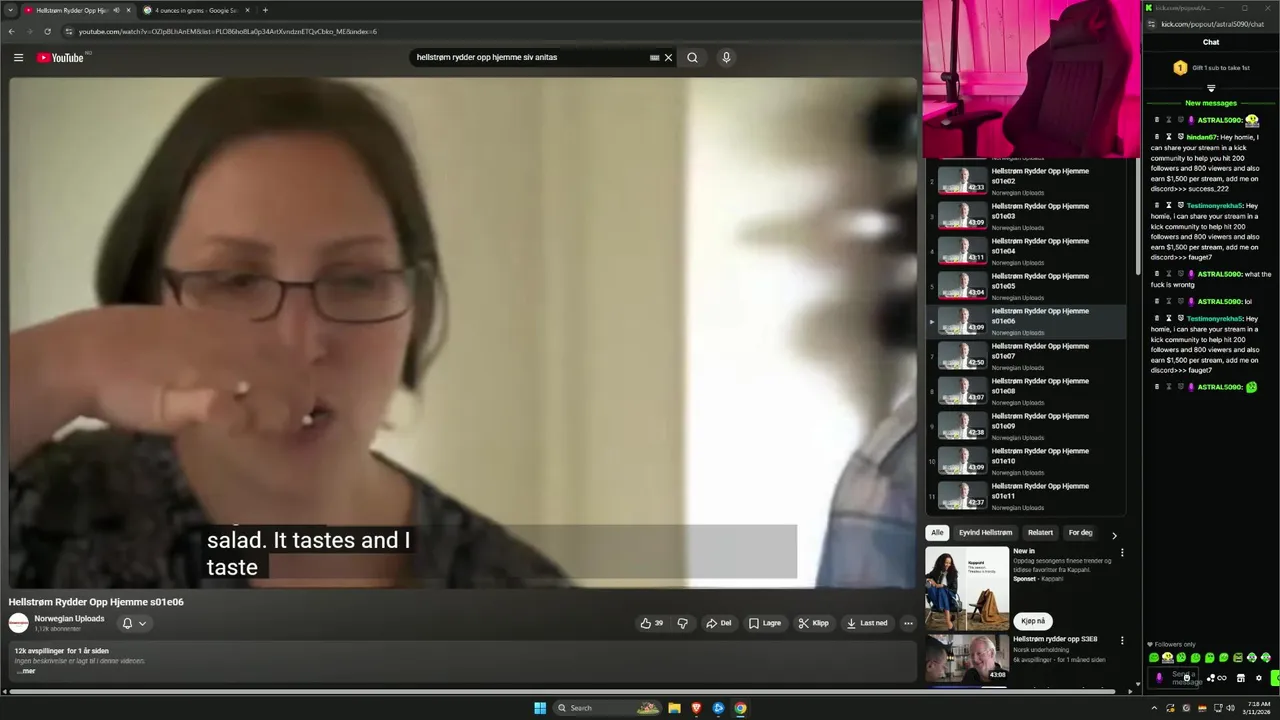Viewport: 1280px width, 720px height.
Task: Show hidden system tray icons
Action: [x=1154, y=708]
